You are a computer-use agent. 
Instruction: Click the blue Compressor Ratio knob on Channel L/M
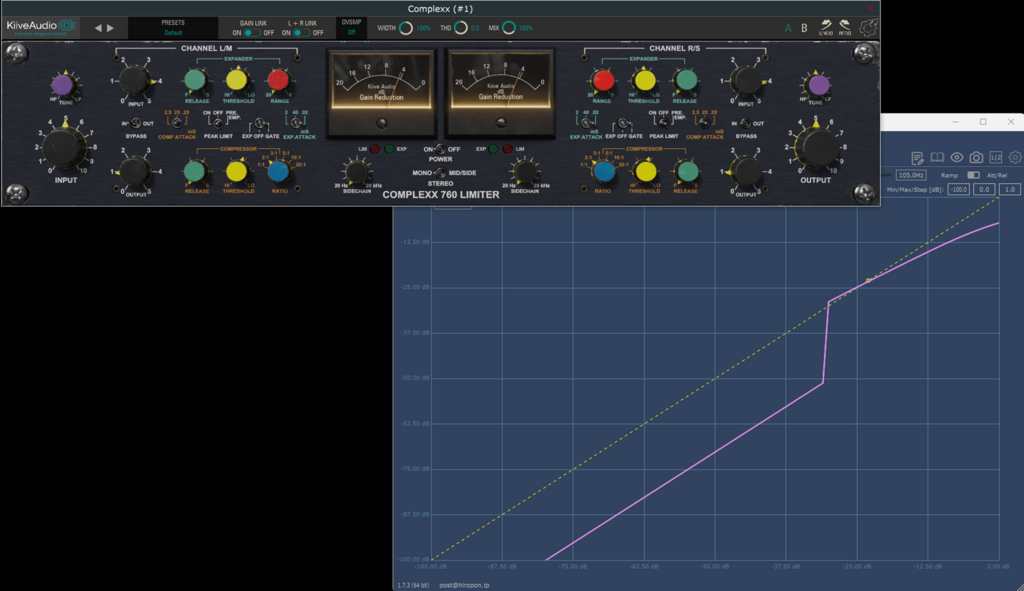click(278, 171)
